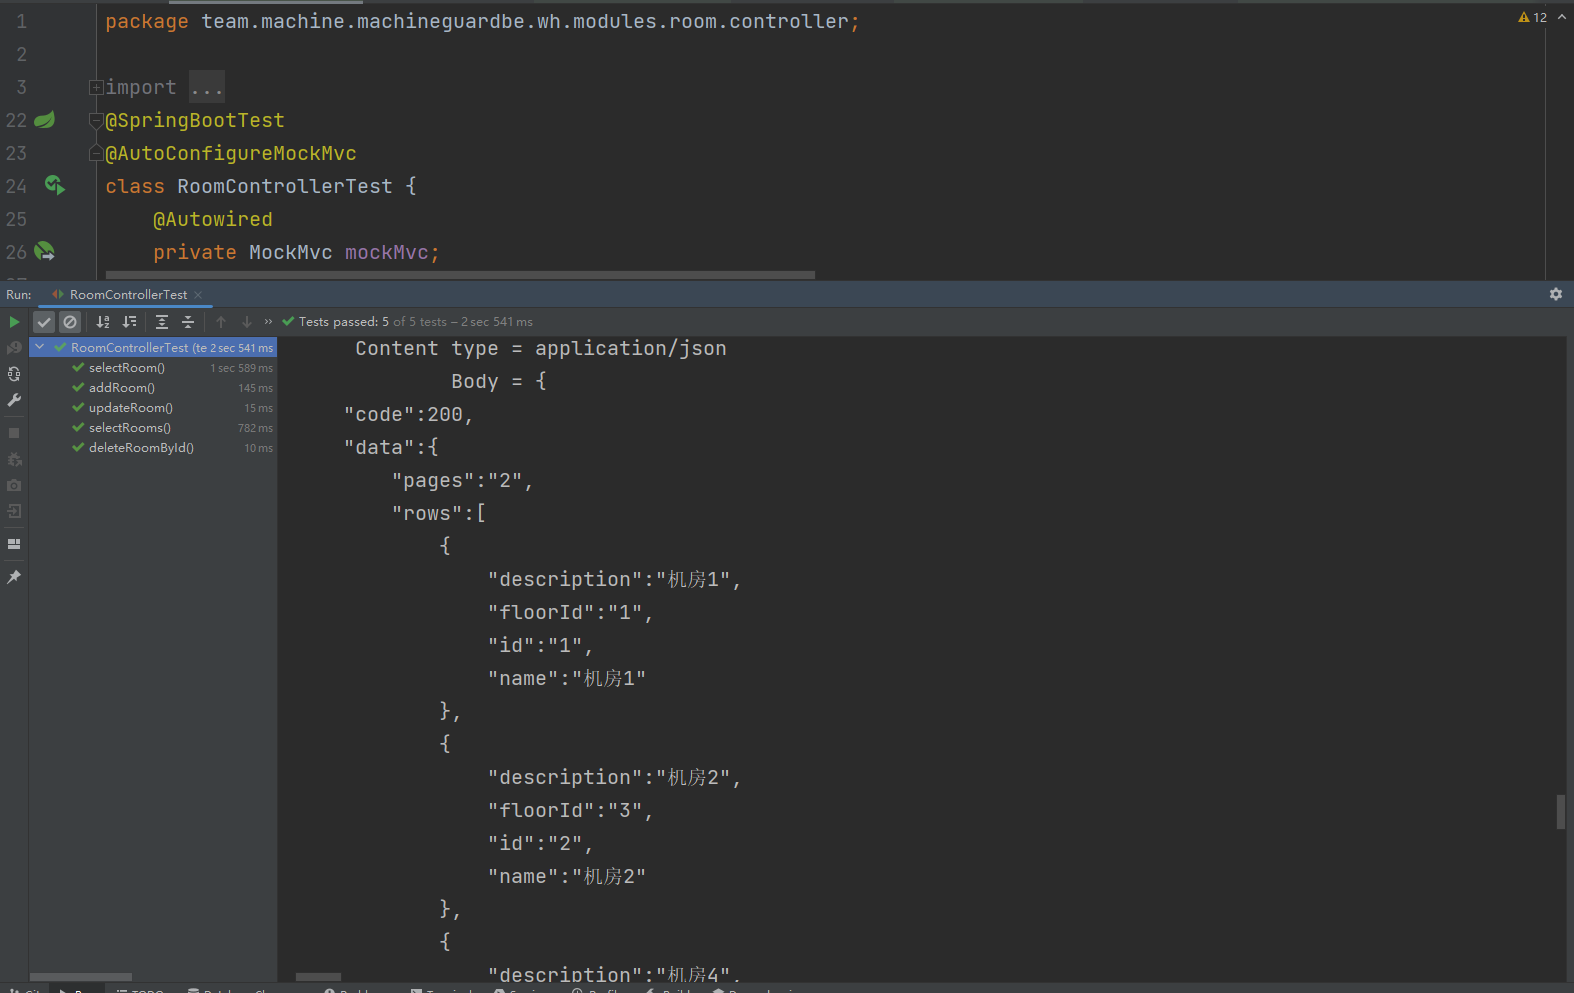Open the 12 warnings inspection indicator
1574x993 pixels.
click(x=1532, y=17)
